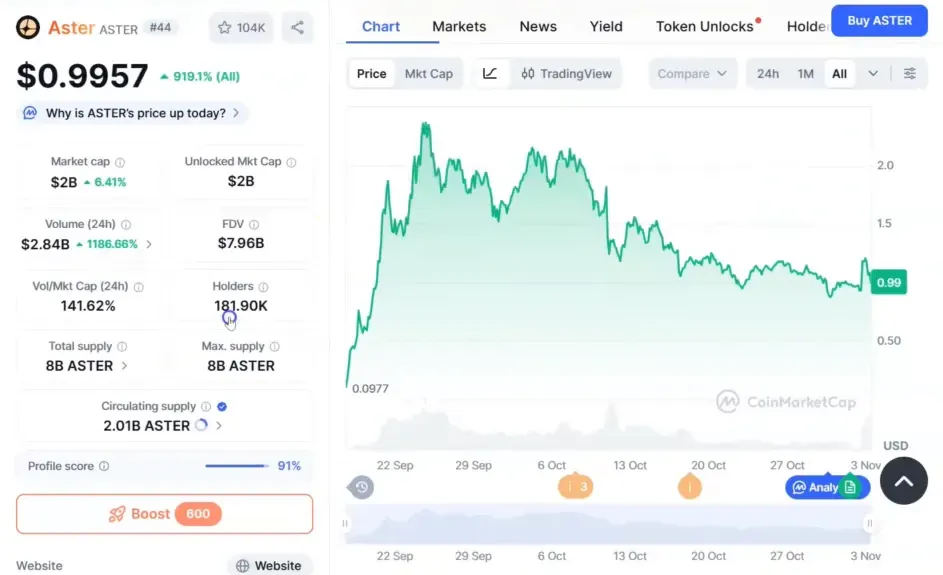The height and width of the screenshot is (575, 943).
Task: Click the FDV info icon
Action: pyautogui.click(x=254, y=225)
